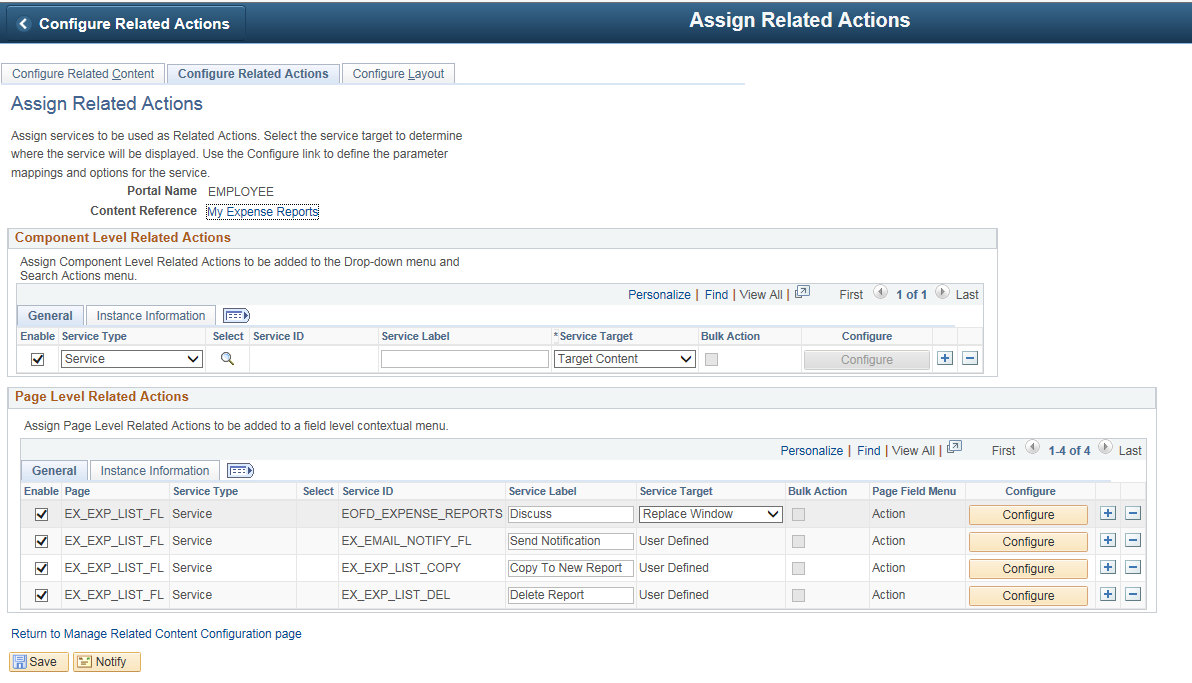Open the My Expense Reports link
Screen dimensions: 1192x683
click(x=262, y=211)
